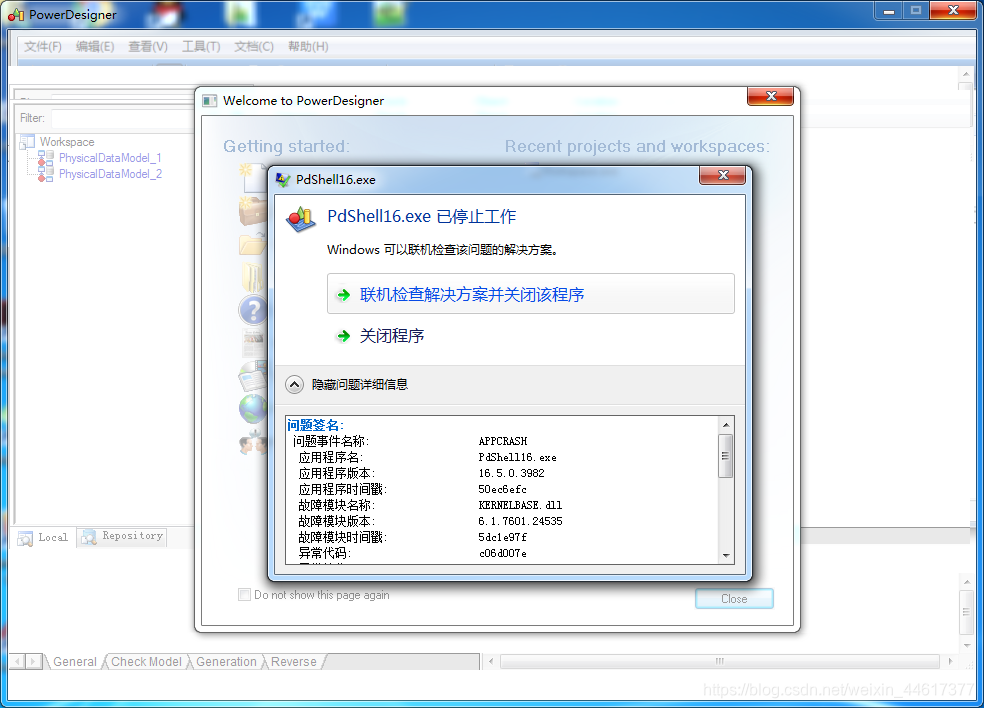Screen dimensions: 984x708
Task: Select PhysicalDataModel_2 in the workspace tree
Action: coord(110,174)
